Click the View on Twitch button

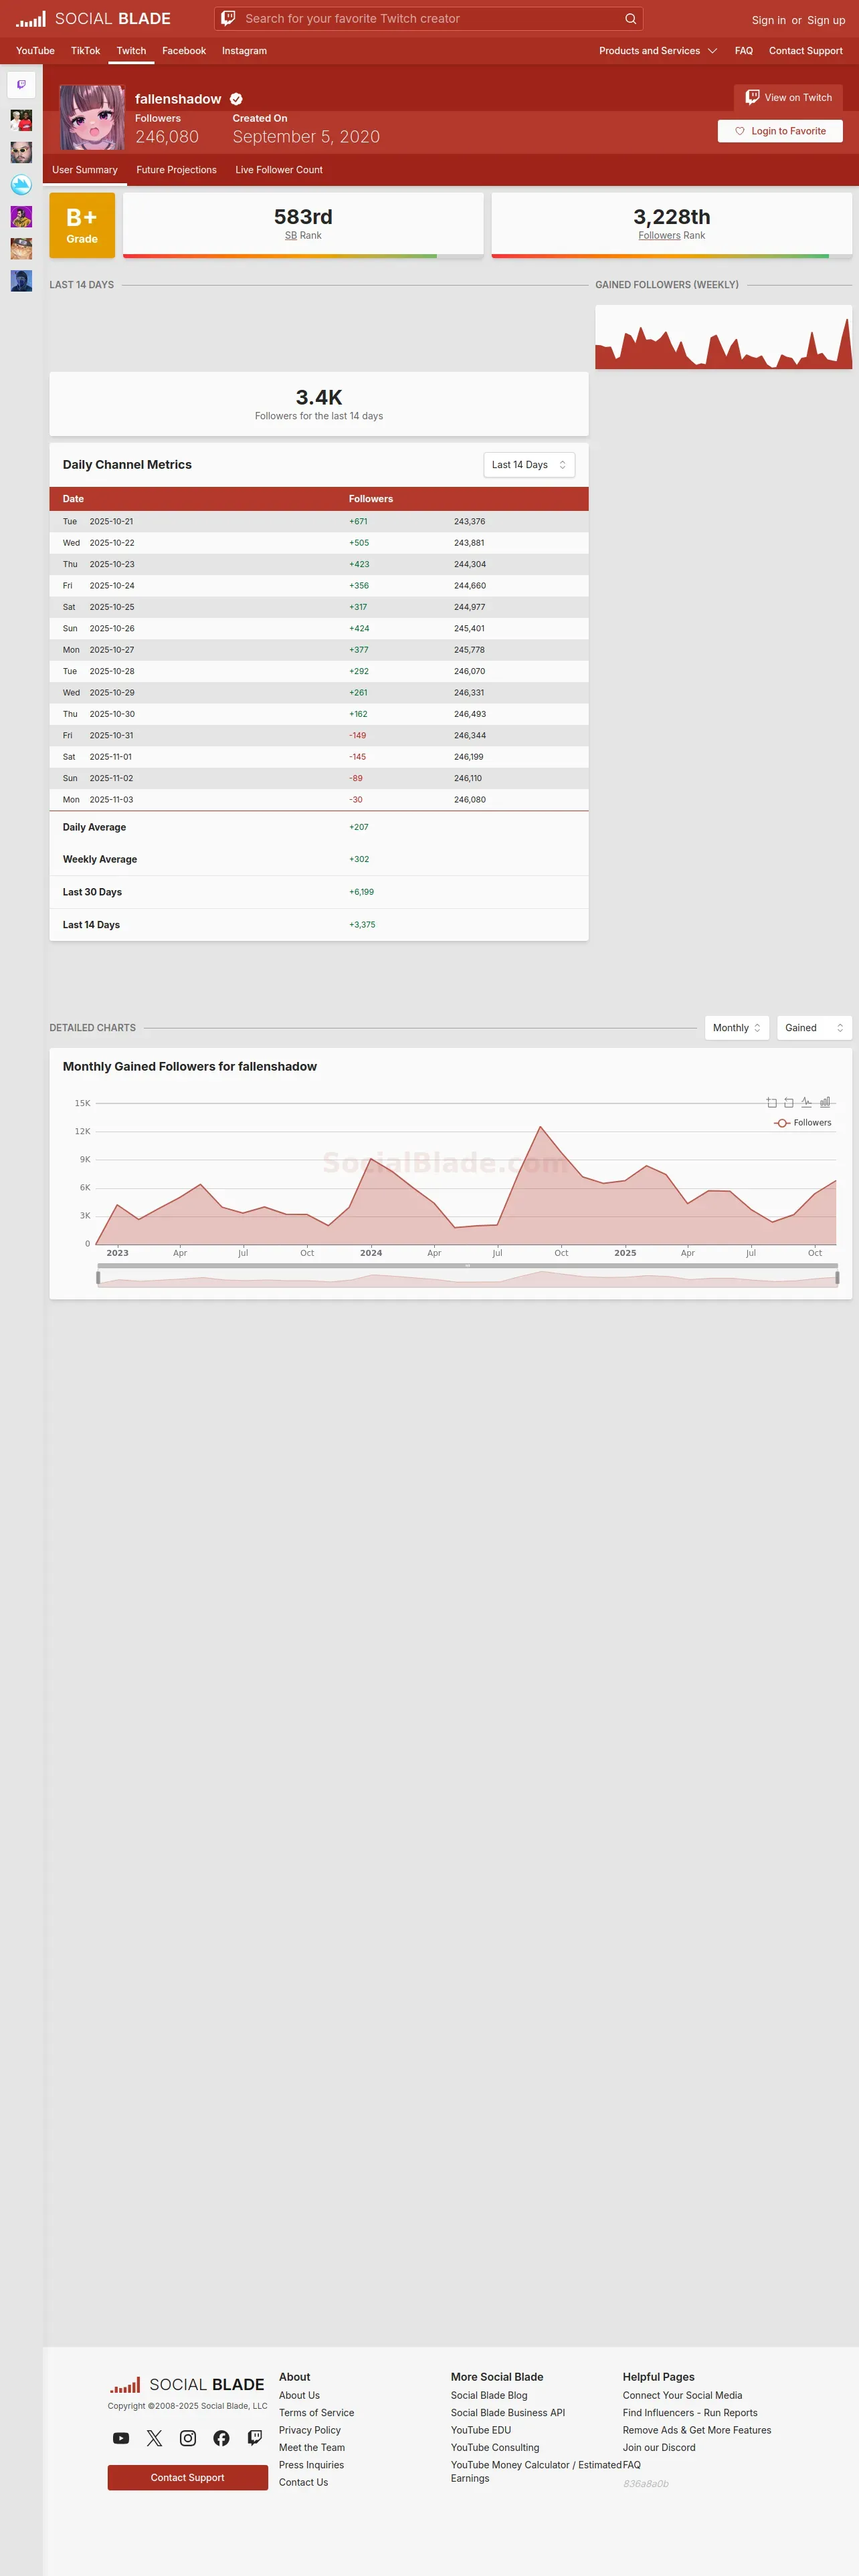788,97
